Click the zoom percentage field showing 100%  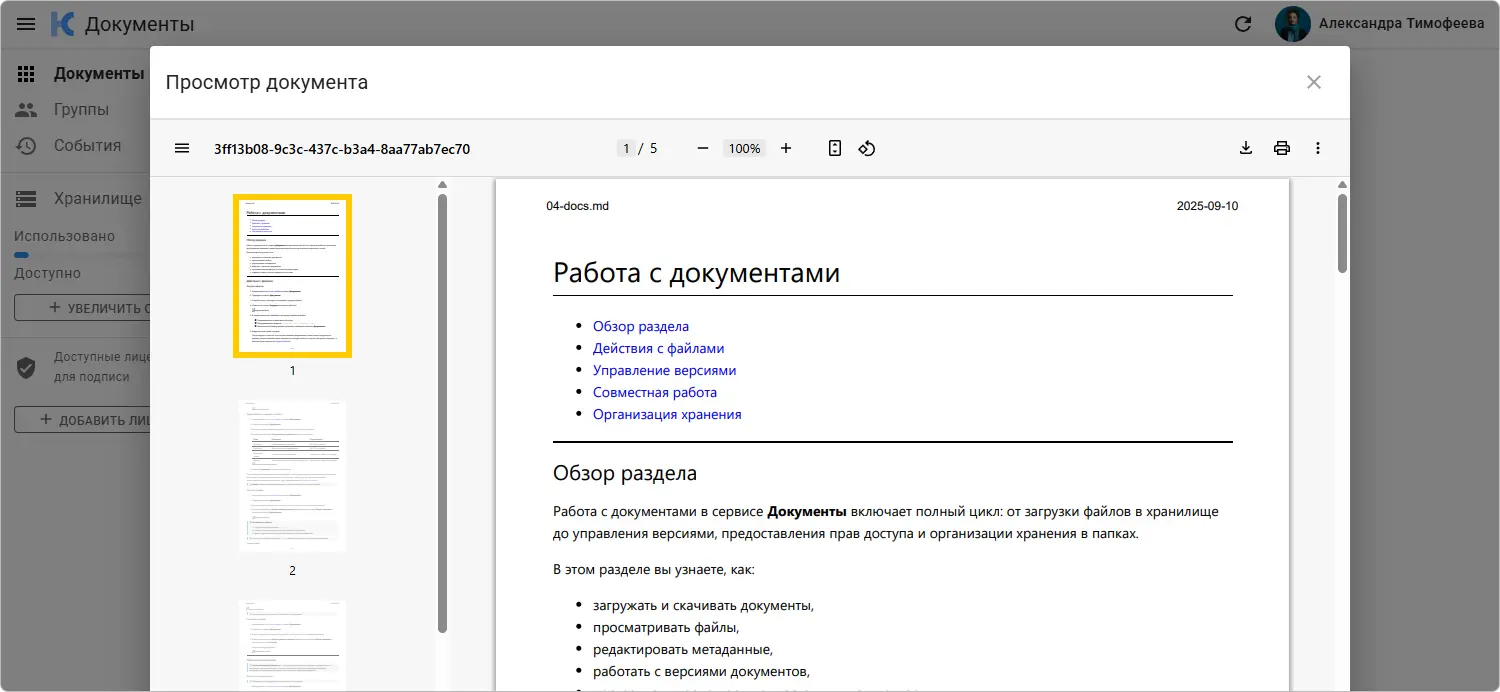pos(744,148)
